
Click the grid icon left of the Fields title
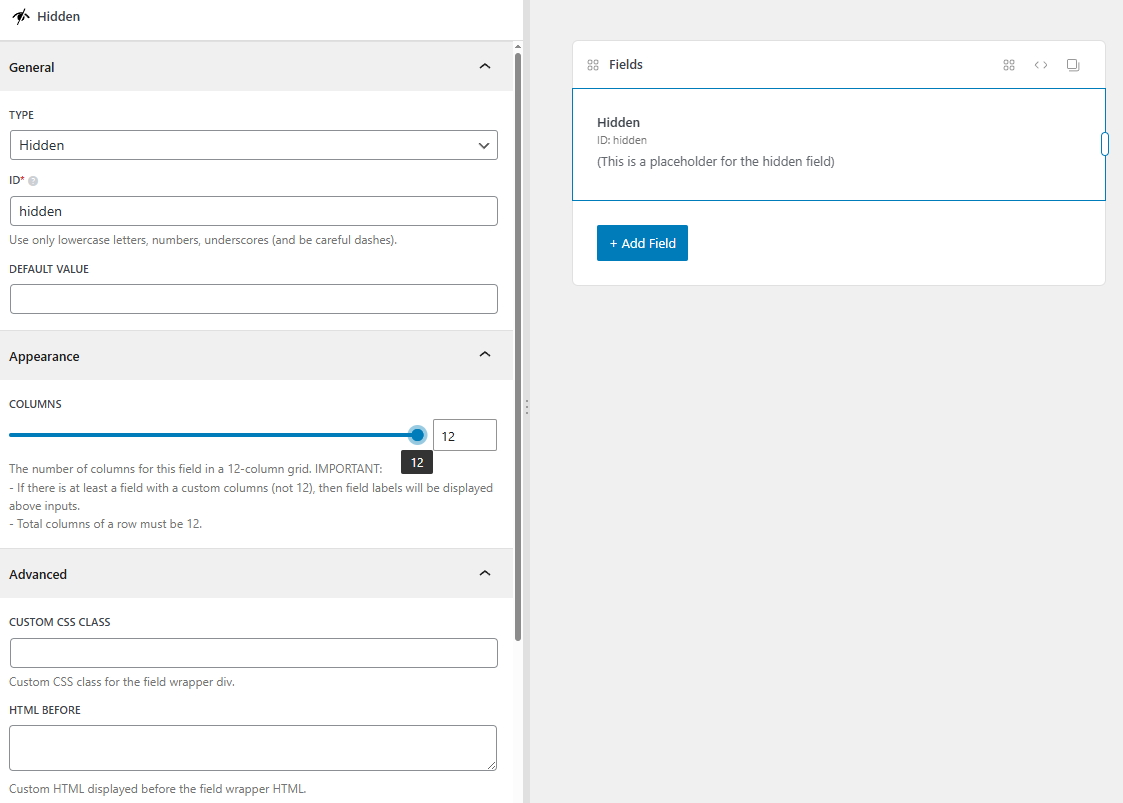click(x=593, y=65)
